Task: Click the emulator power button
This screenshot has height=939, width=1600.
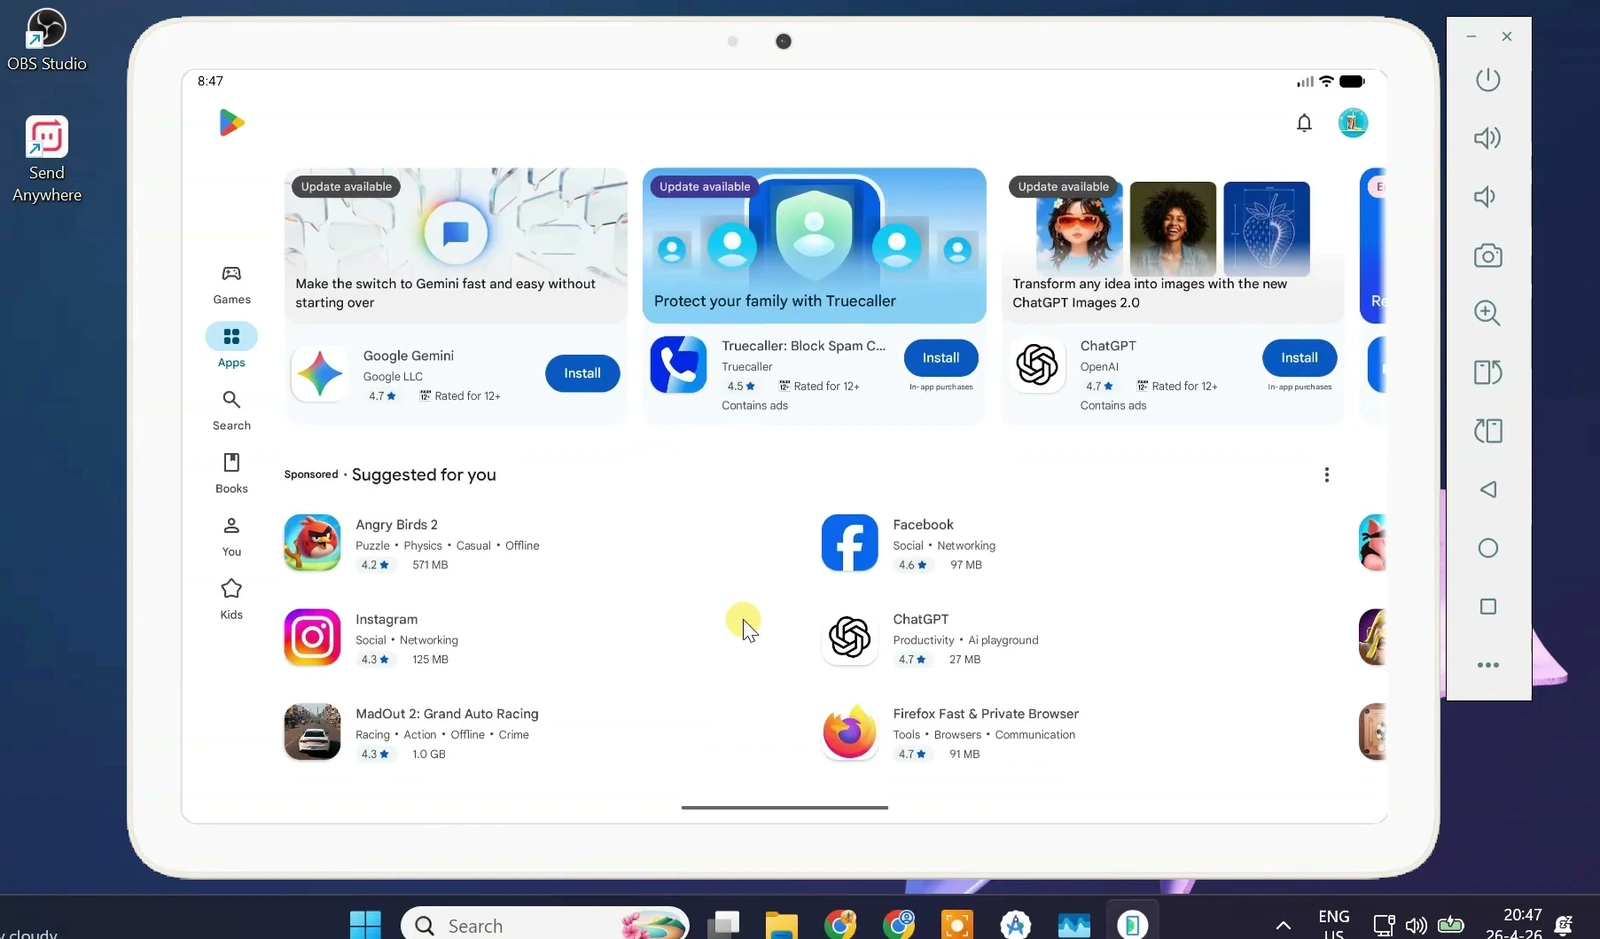Action: click(1488, 79)
